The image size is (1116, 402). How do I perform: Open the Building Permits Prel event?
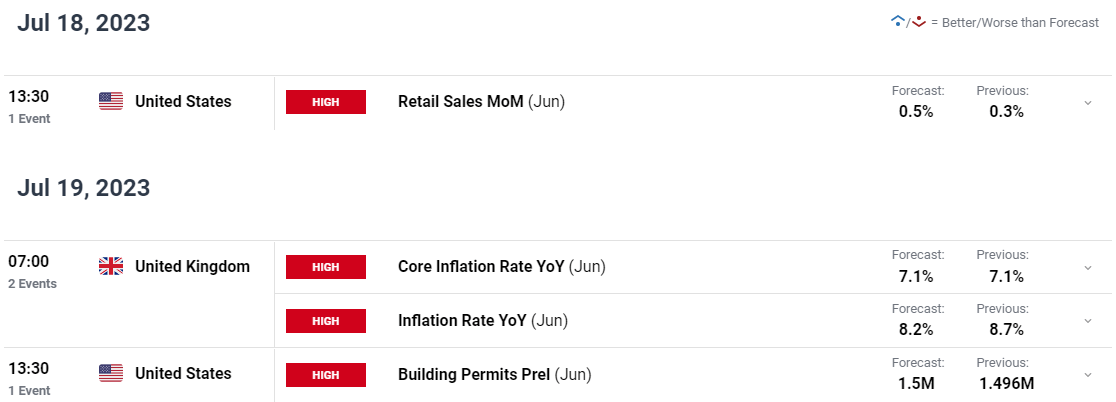[495, 374]
